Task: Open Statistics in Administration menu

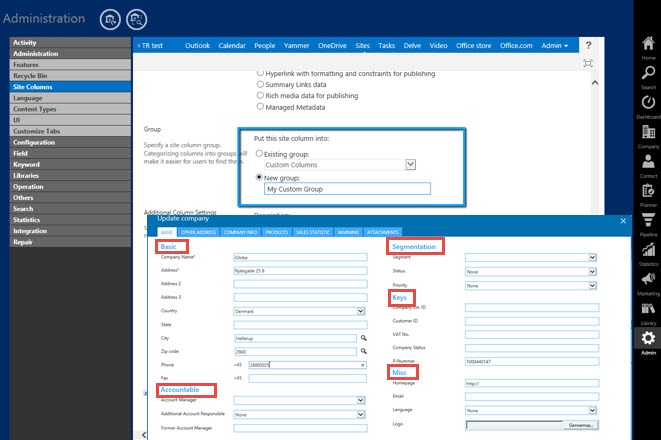Action: click(x=70, y=220)
